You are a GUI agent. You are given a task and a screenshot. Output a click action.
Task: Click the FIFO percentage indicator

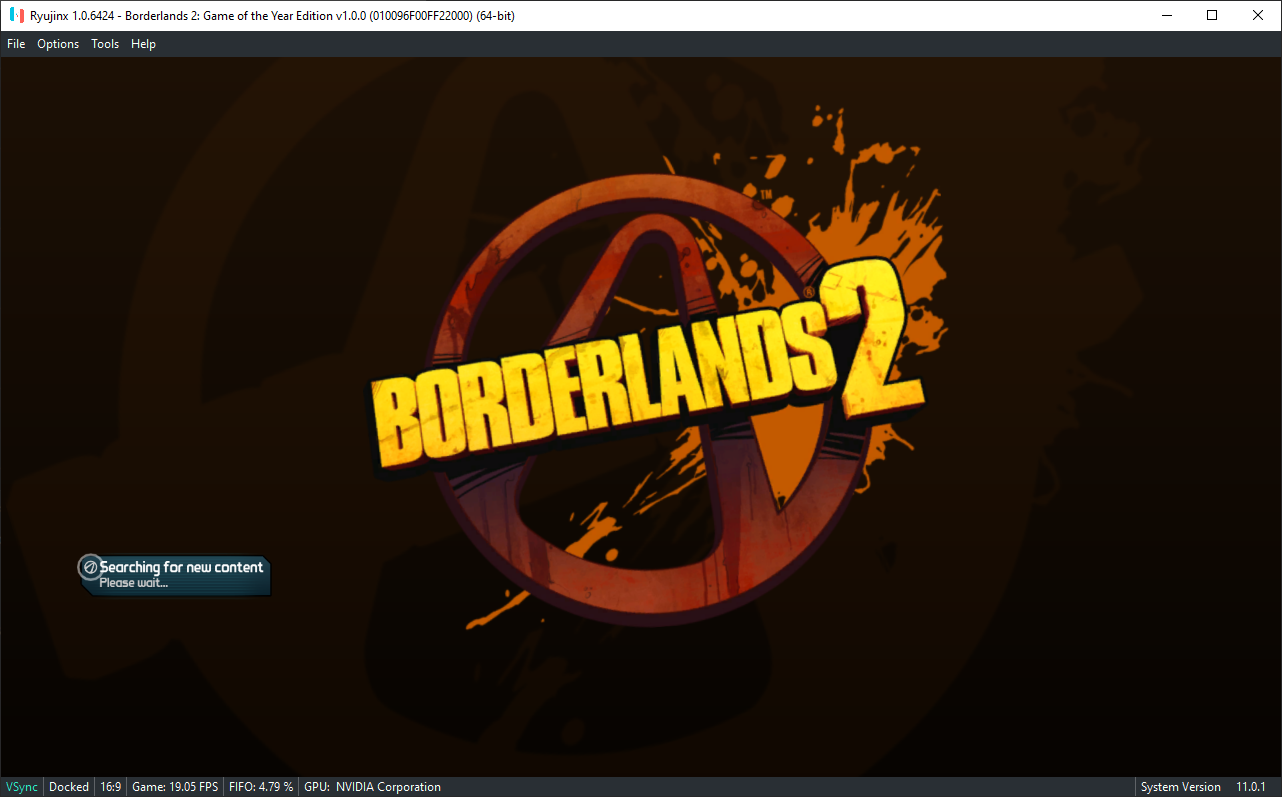[260, 787]
